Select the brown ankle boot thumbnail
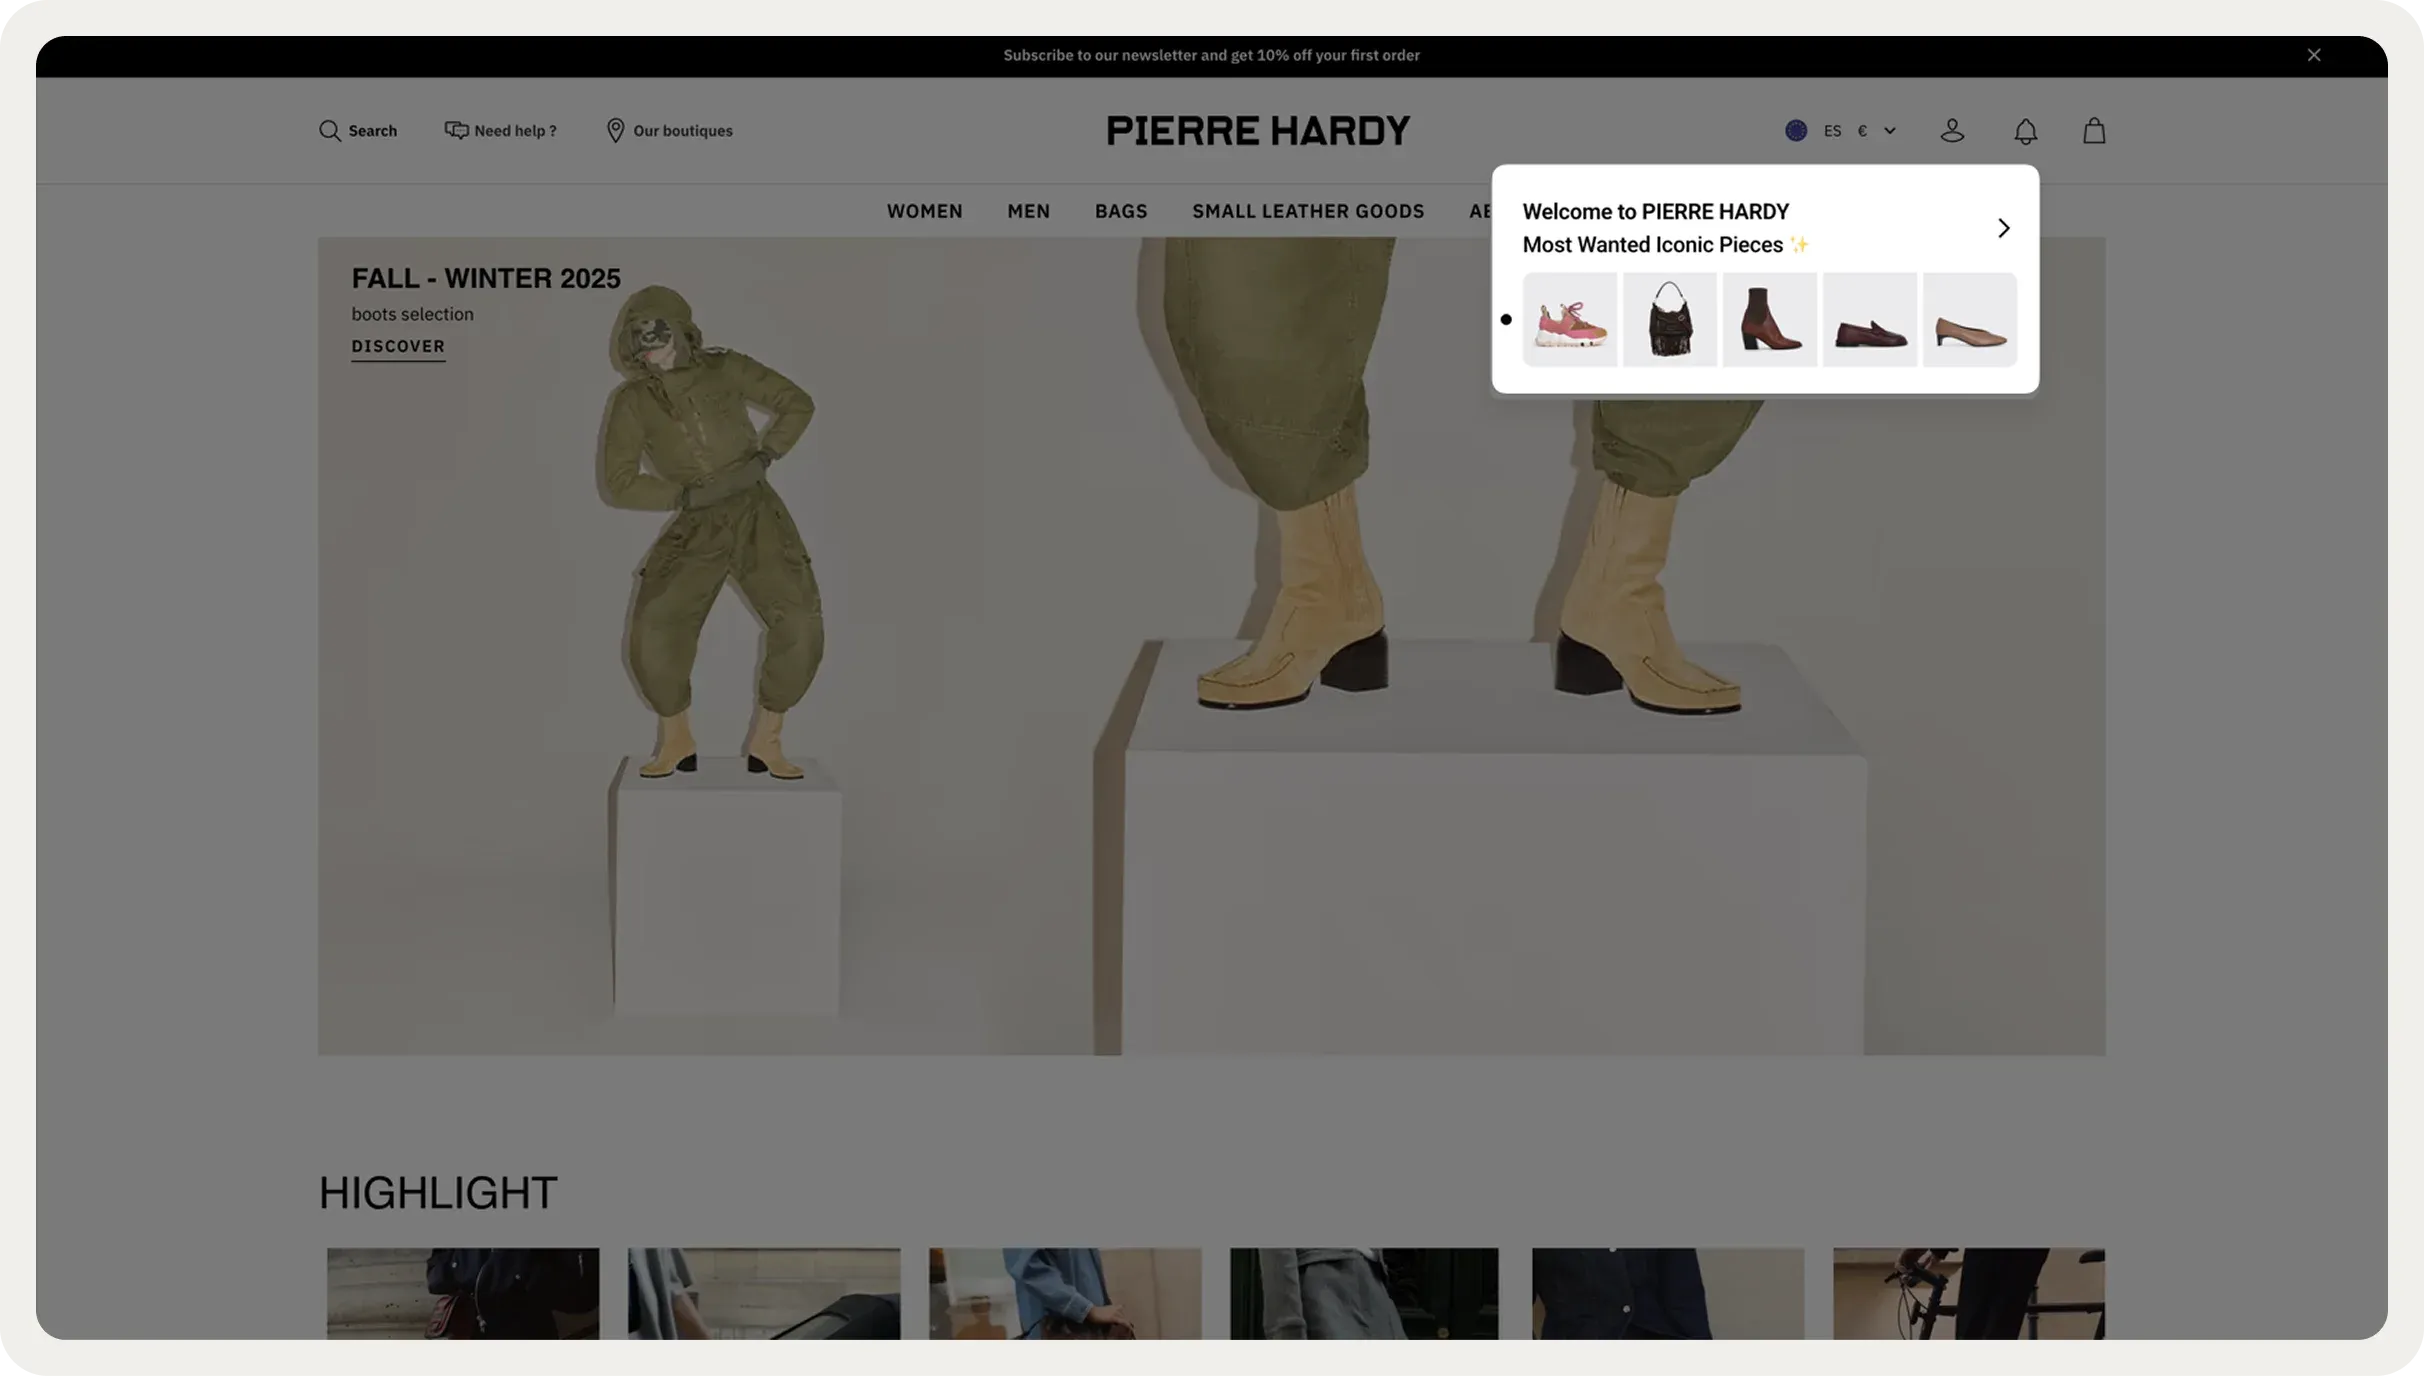 point(1769,320)
